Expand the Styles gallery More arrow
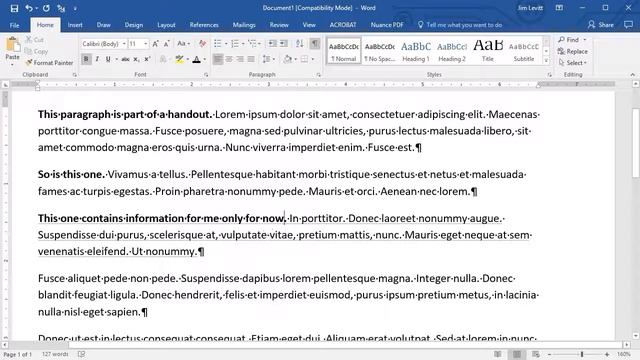The height and width of the screenshot is (360, 640). 546,60
